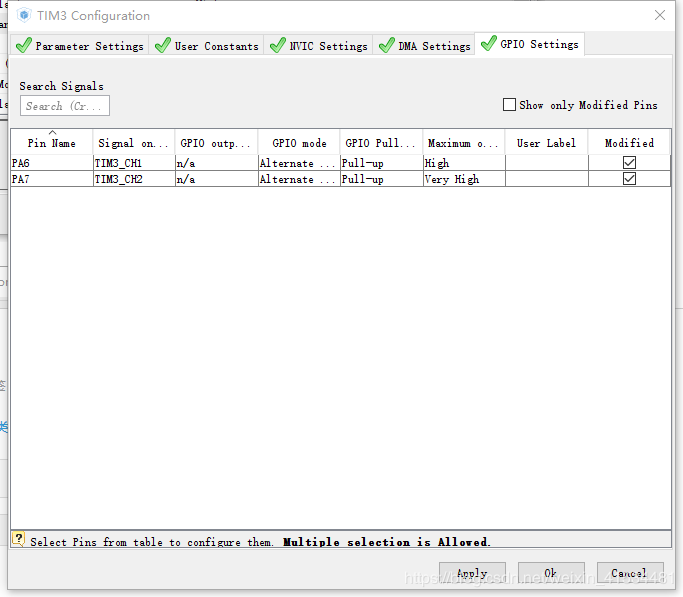Click Alternate mode cell for PA7
This screenshot has height=597, width=683.
click(x=299, y=179)
